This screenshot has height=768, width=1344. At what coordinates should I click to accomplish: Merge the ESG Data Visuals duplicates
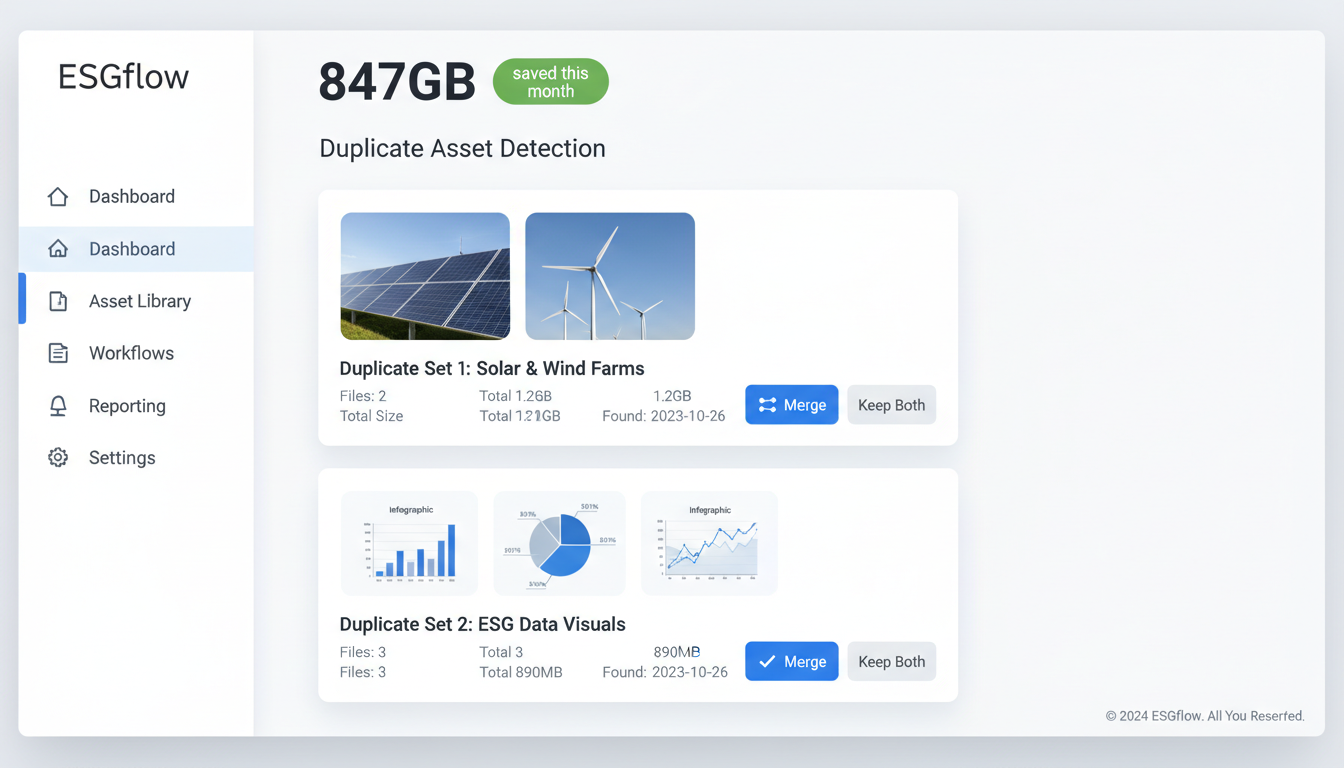(x=791, y=661)
